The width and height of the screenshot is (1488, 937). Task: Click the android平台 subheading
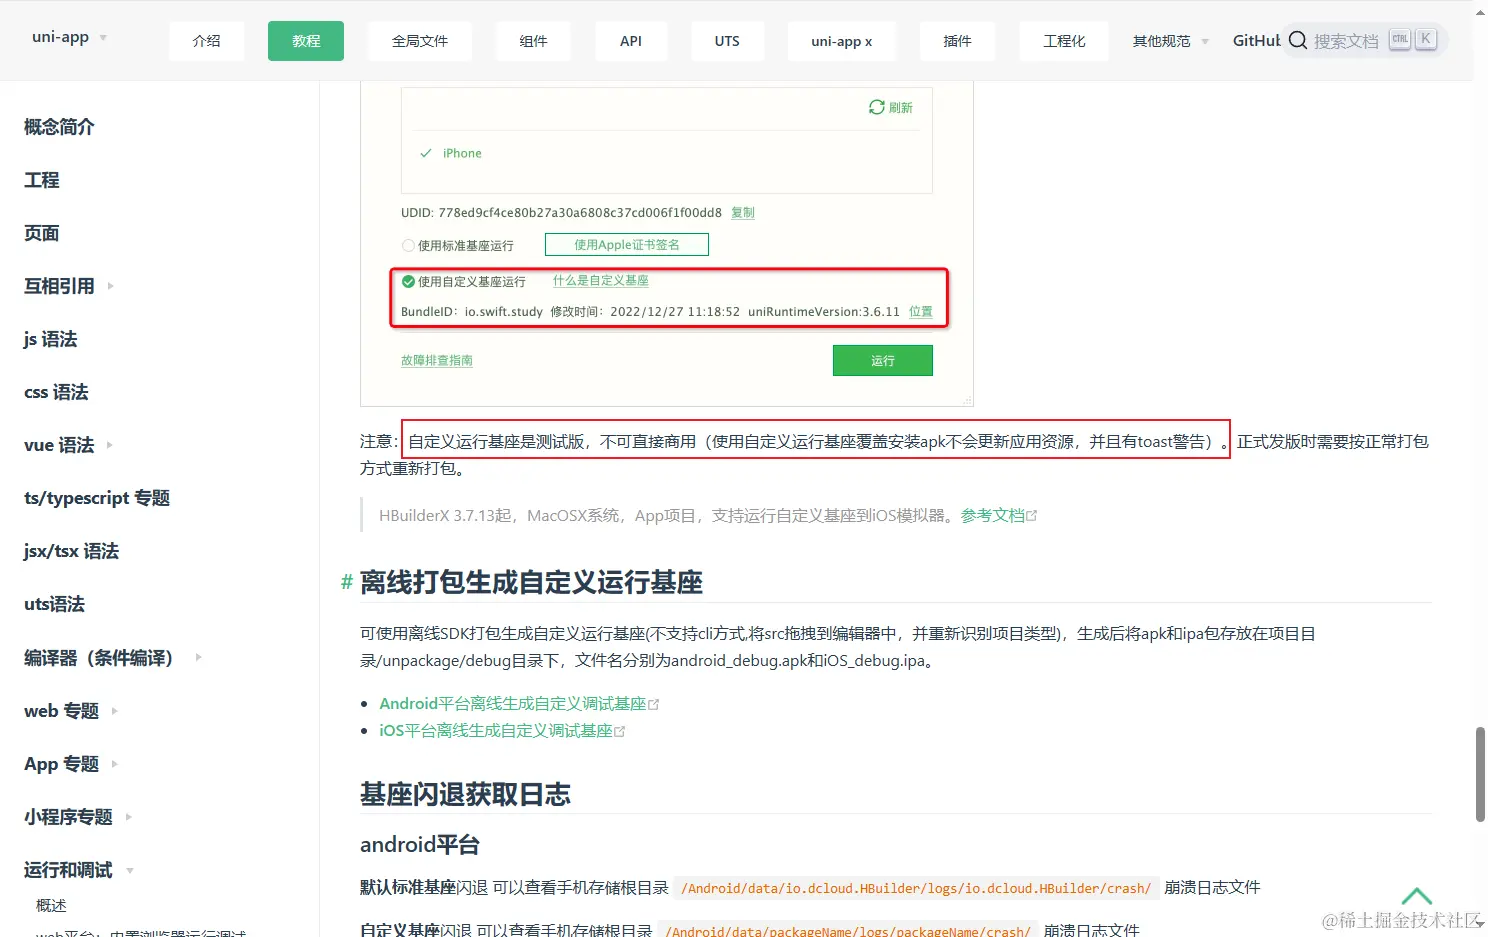(420, 845)
